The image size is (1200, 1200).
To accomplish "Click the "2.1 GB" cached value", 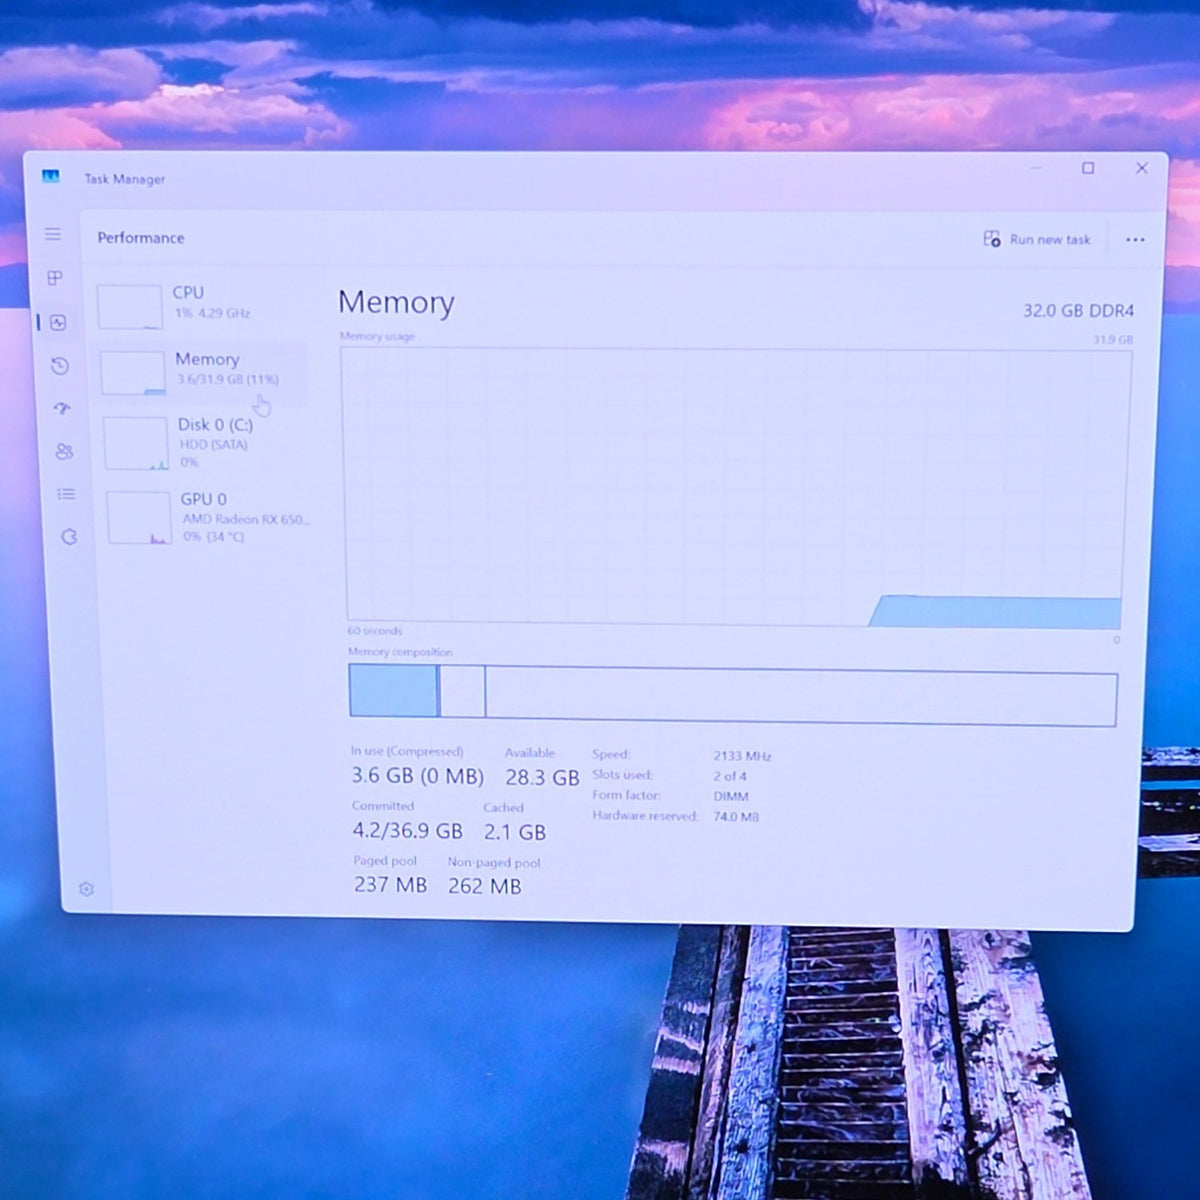I will point(515,832).
